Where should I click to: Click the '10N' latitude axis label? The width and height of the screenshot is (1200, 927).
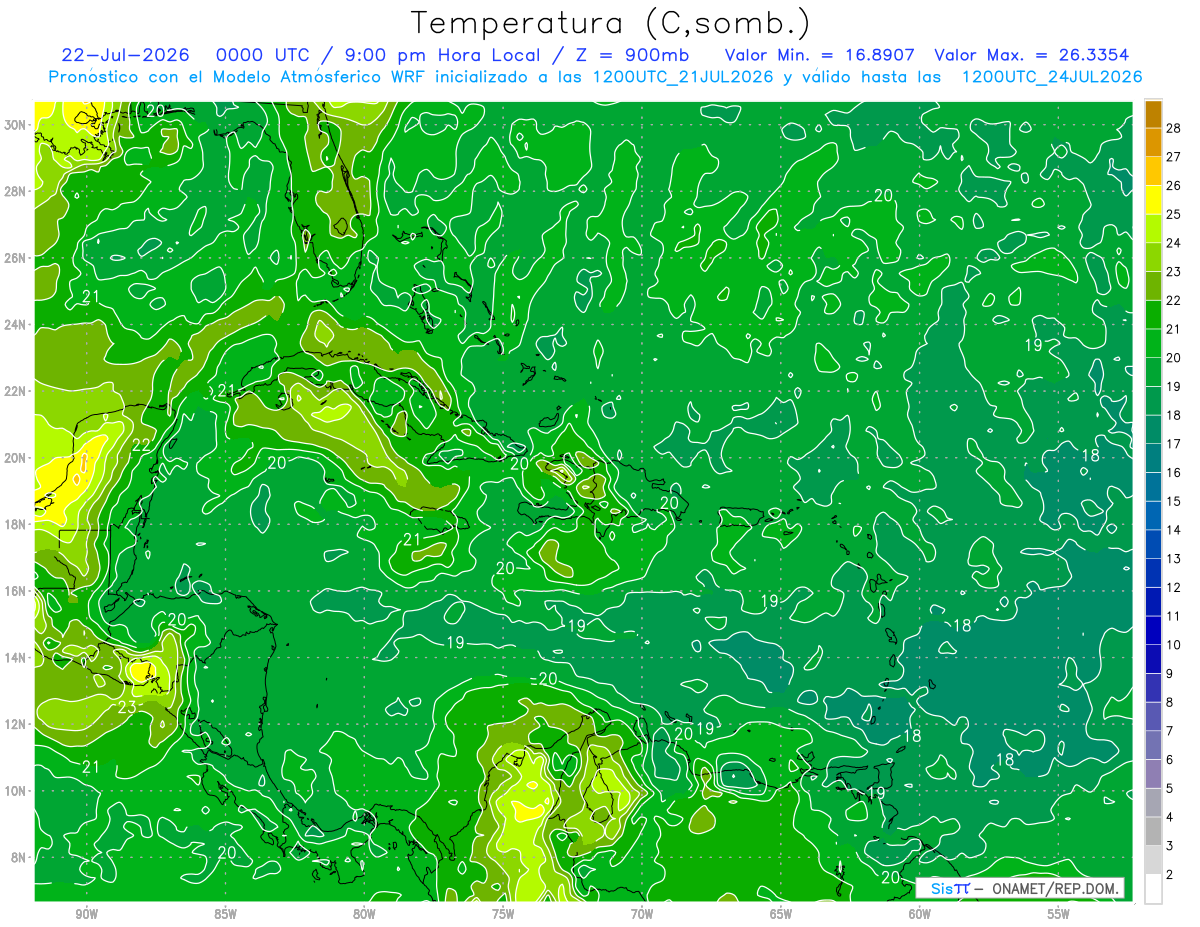16,791
